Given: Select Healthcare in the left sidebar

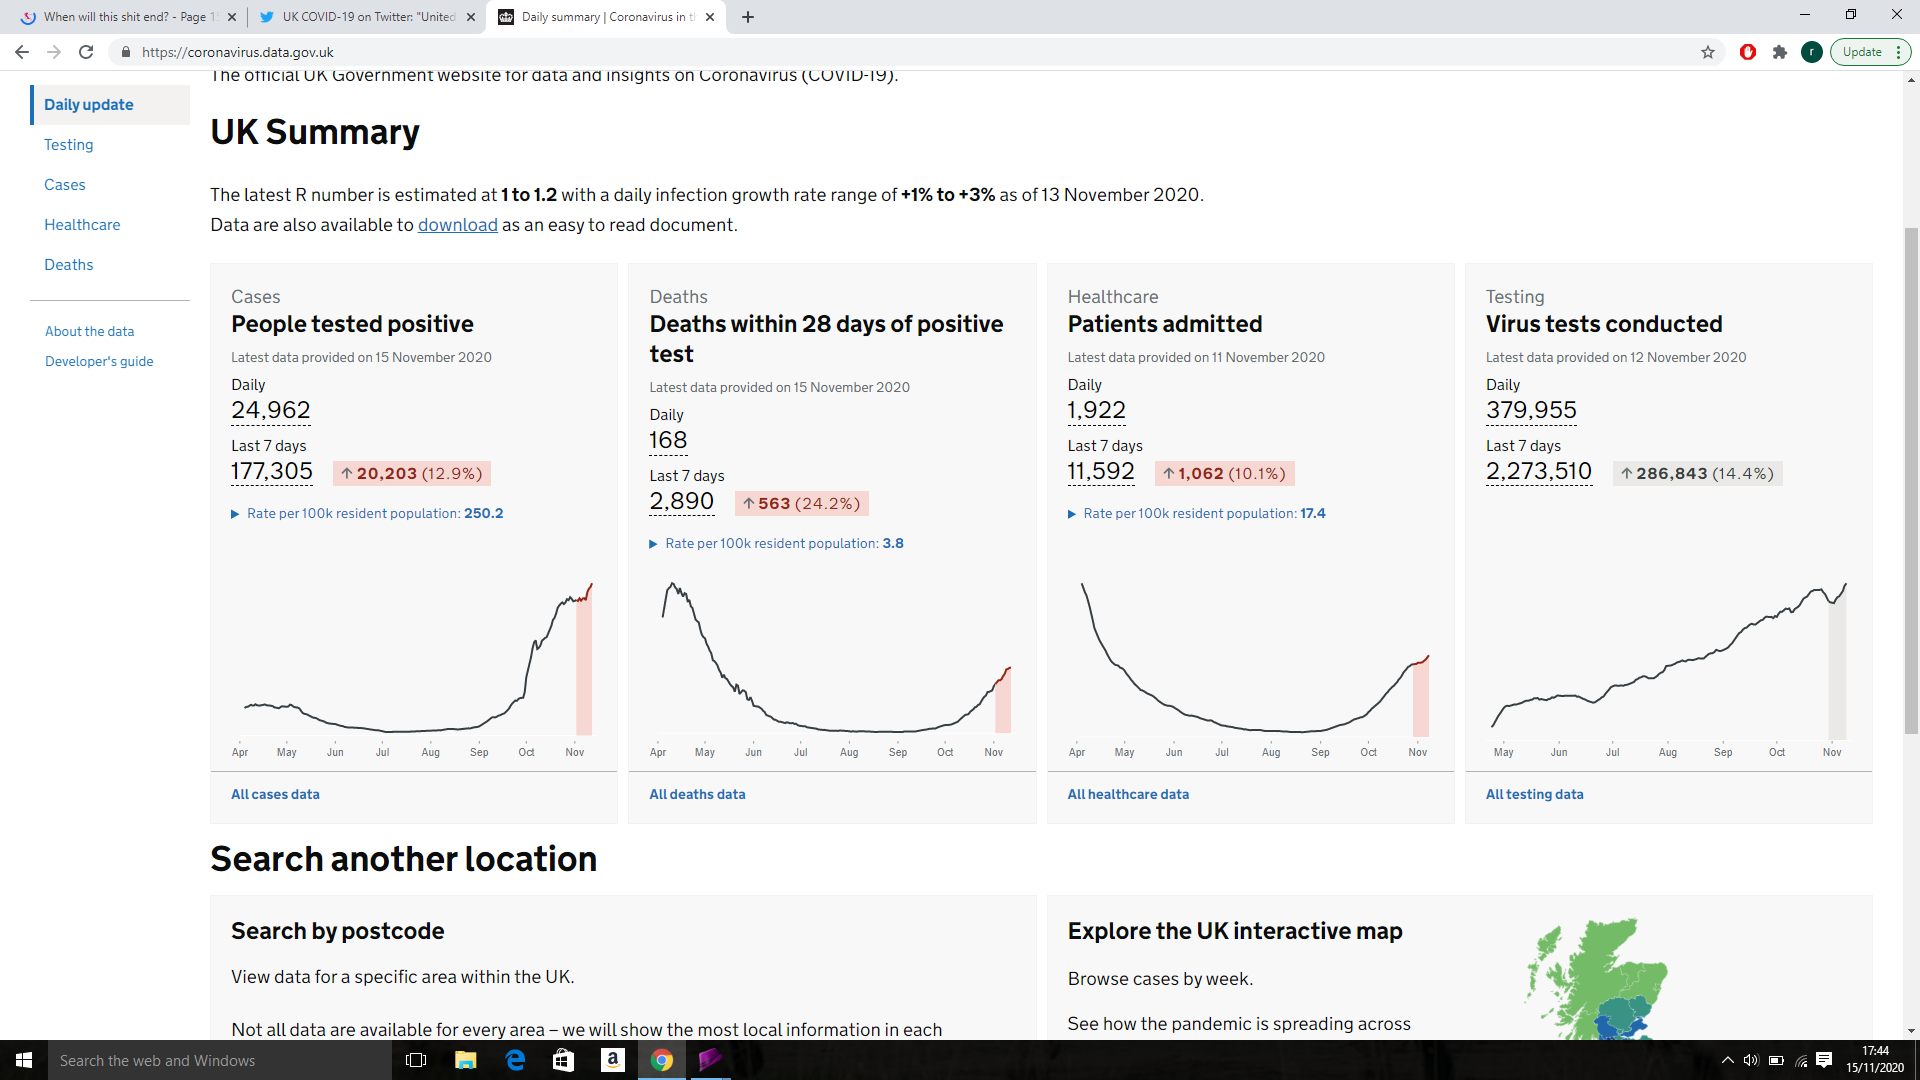Looking at the screenshot, I should pyautogui.click(x=82, y=225).
